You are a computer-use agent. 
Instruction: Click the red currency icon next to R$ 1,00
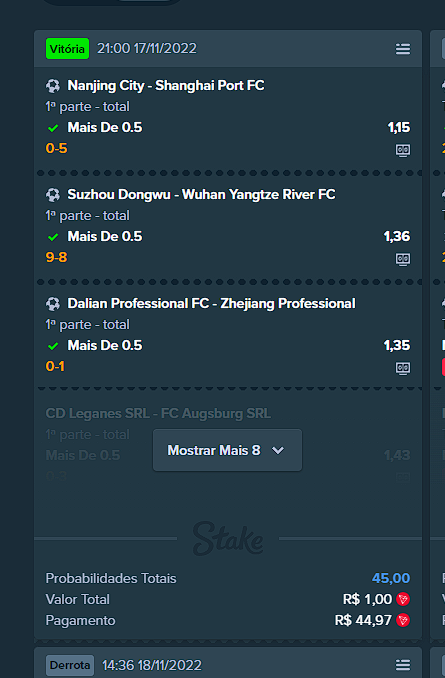(x=403, y=599)
